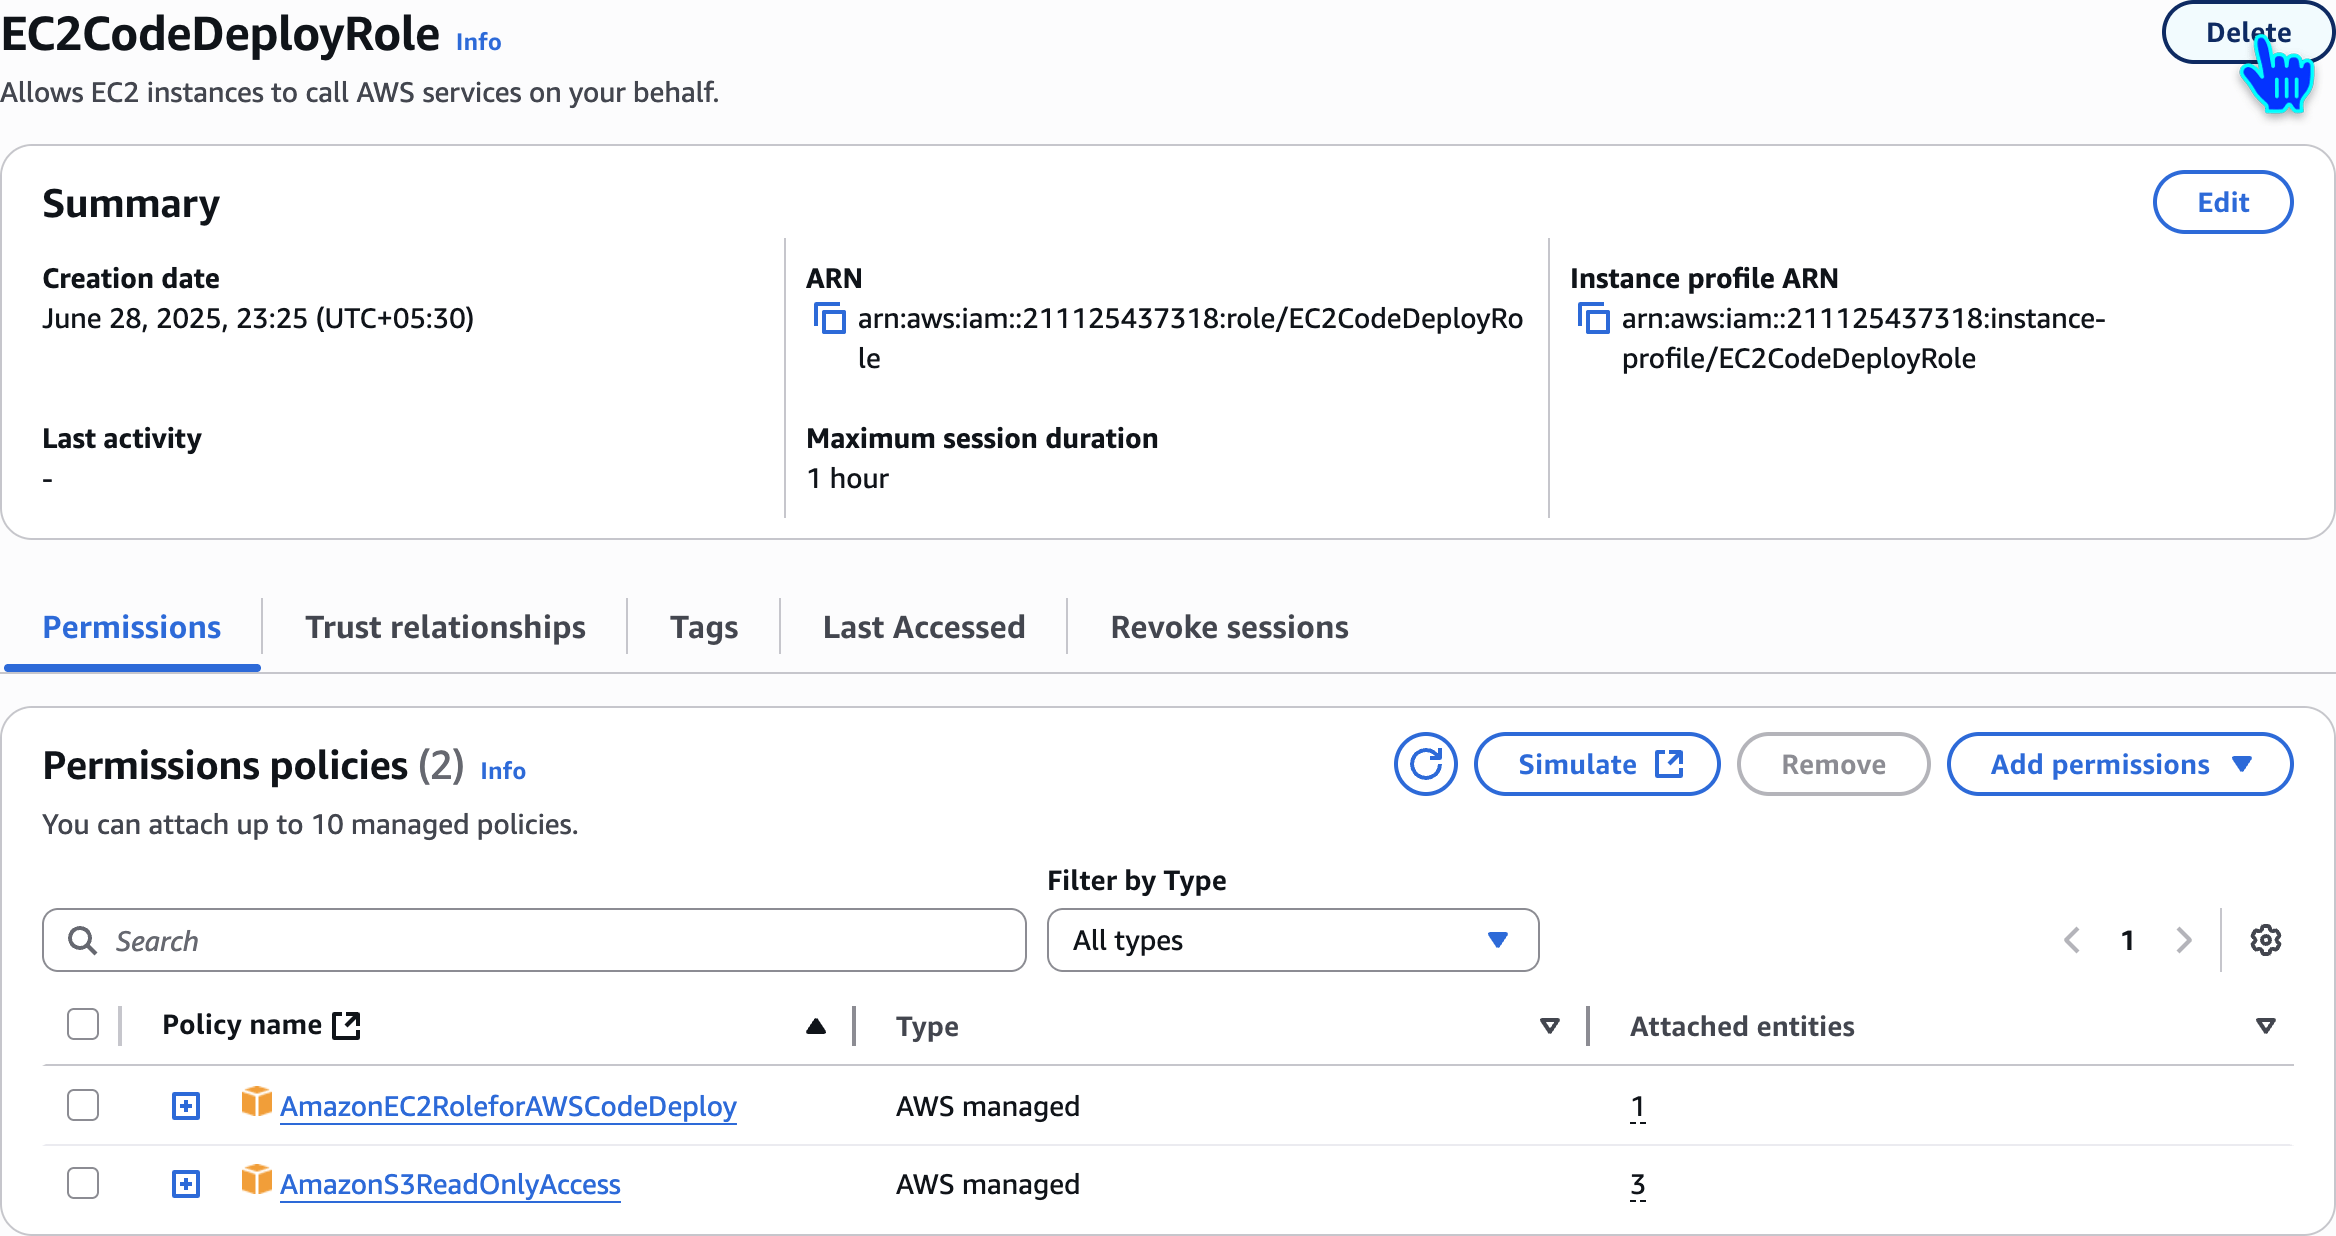This screenshot has height=1236, width=2336.
Task: Switch to Trust relationships tab
Action: [x=445, y=627]
